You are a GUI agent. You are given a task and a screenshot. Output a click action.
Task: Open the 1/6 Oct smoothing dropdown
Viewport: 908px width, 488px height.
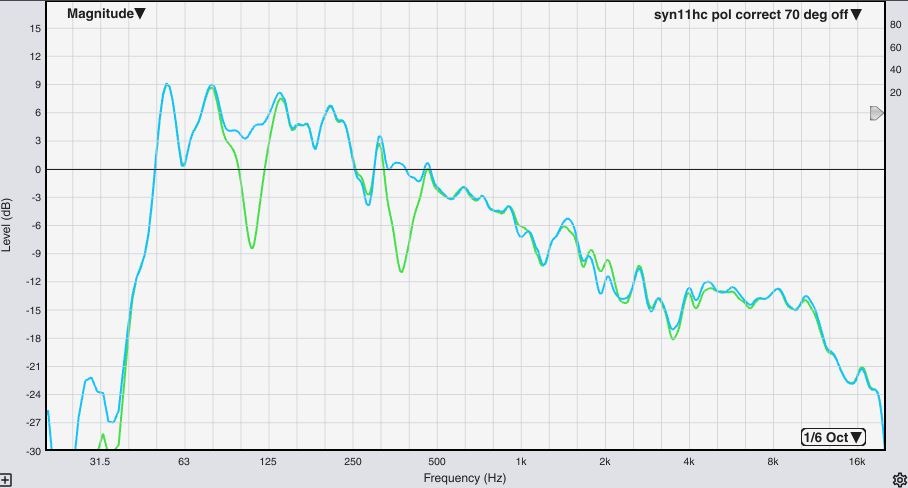tap(833, 437)
